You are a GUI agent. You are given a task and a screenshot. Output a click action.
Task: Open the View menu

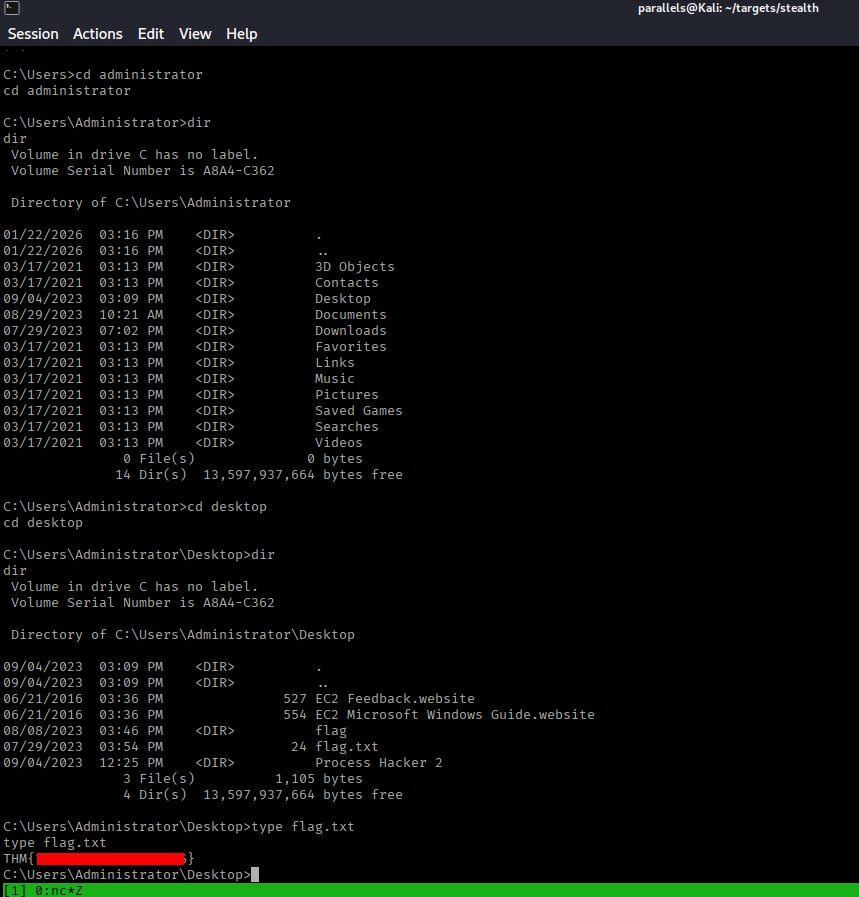point(195,34)
